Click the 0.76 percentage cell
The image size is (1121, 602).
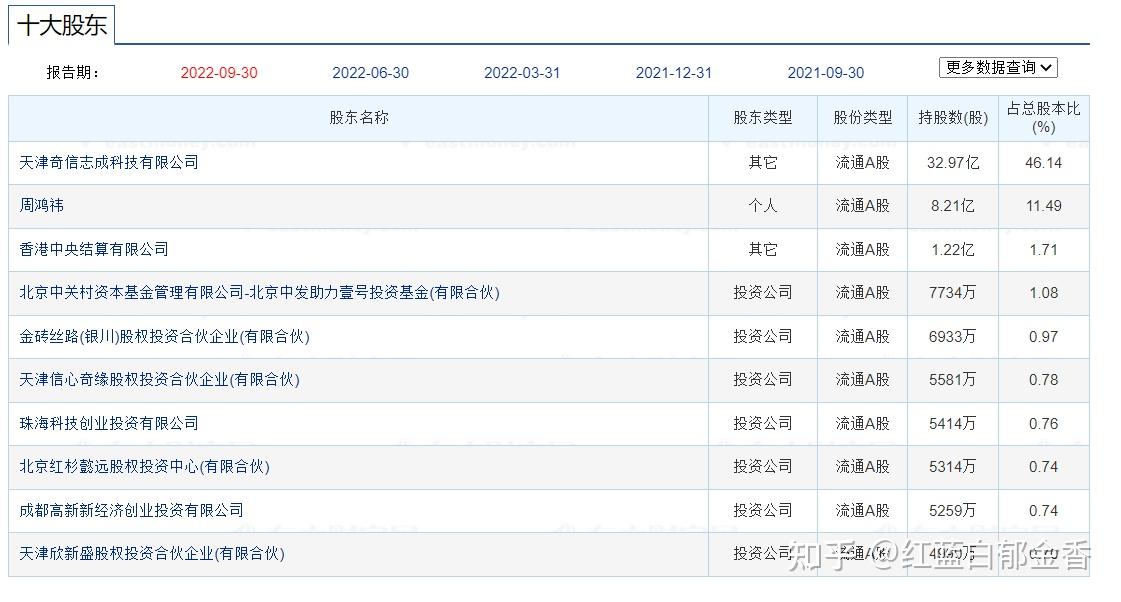click(x=1044, y=424)
